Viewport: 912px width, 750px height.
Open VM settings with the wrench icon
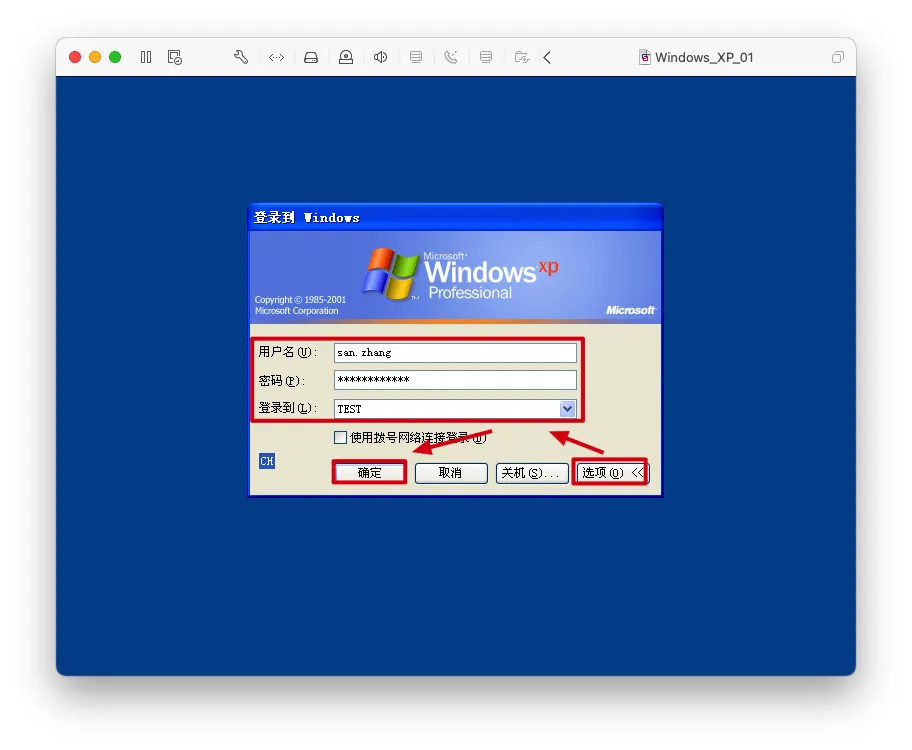coord(241,57)
